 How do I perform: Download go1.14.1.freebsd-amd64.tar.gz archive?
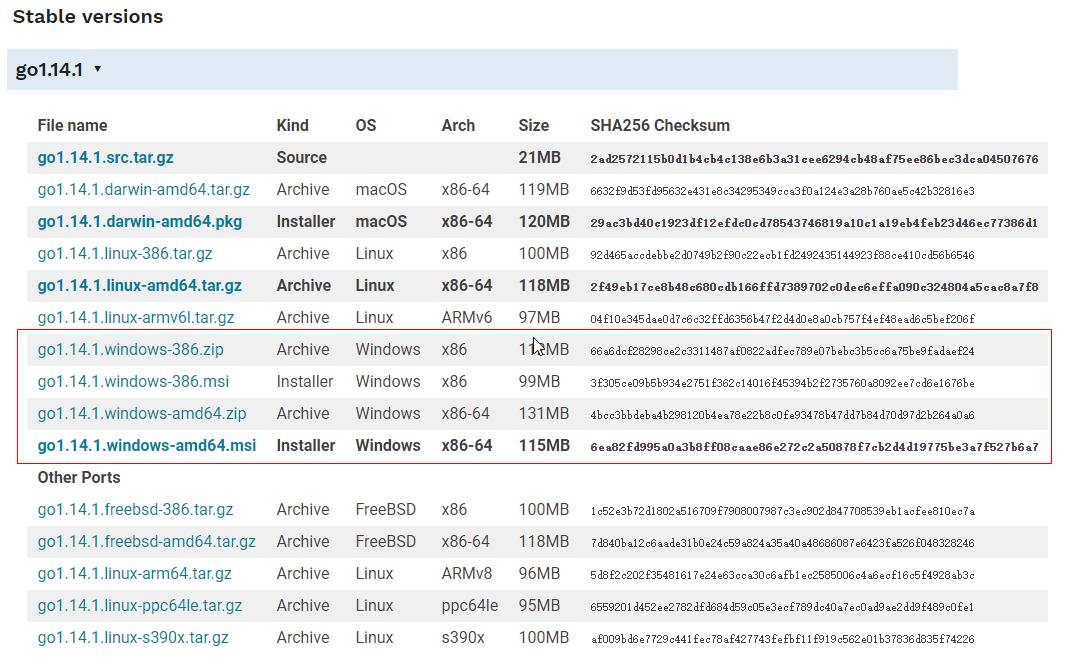[x=147, y=541]
